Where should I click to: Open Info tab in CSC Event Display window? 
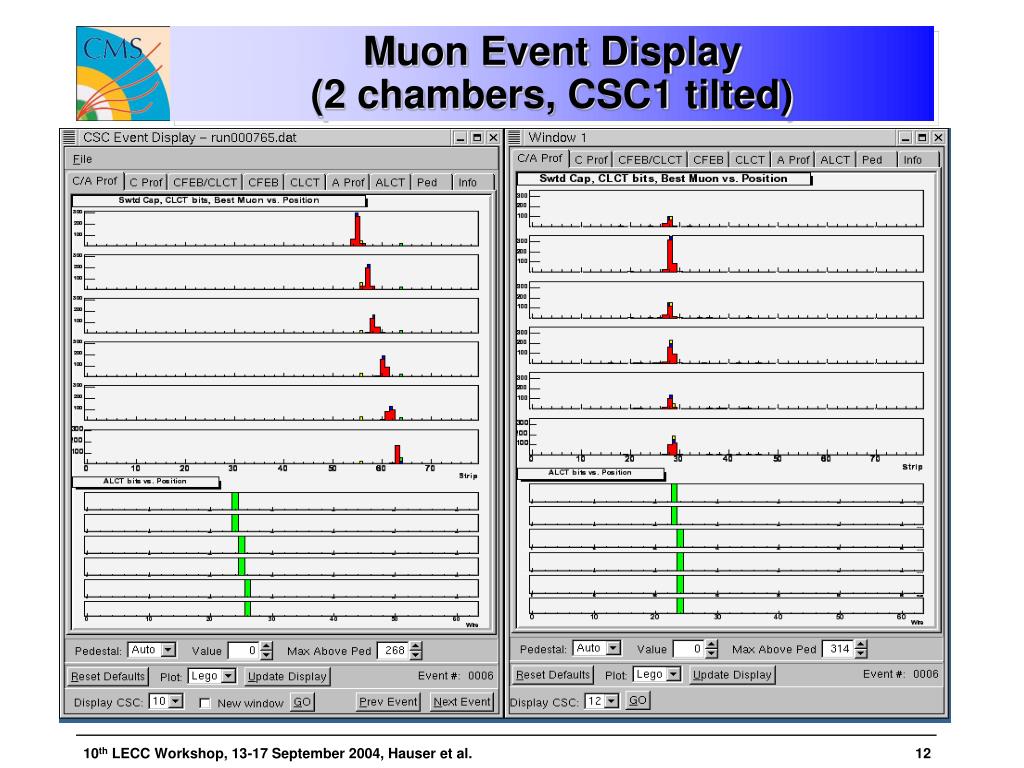pos(468,182)
